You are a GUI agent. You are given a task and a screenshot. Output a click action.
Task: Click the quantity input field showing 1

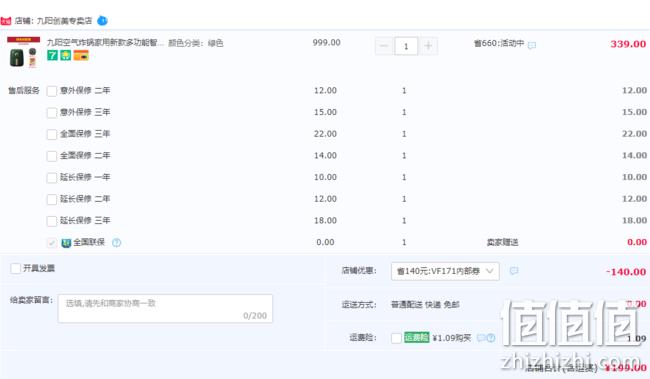(x=406, y=46)
